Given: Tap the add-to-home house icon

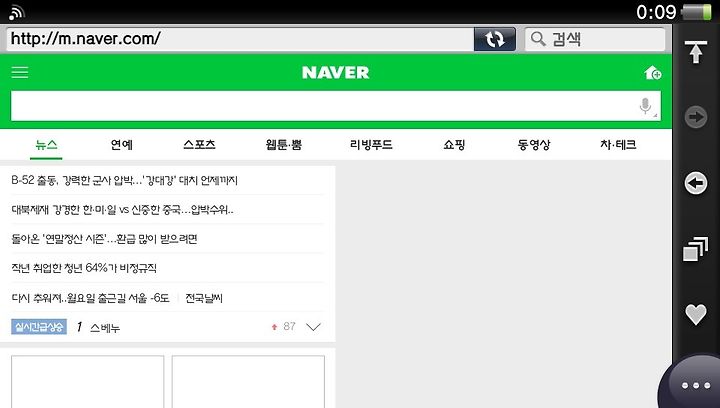Looking at the screenshot, I should (x=652, y=73).
